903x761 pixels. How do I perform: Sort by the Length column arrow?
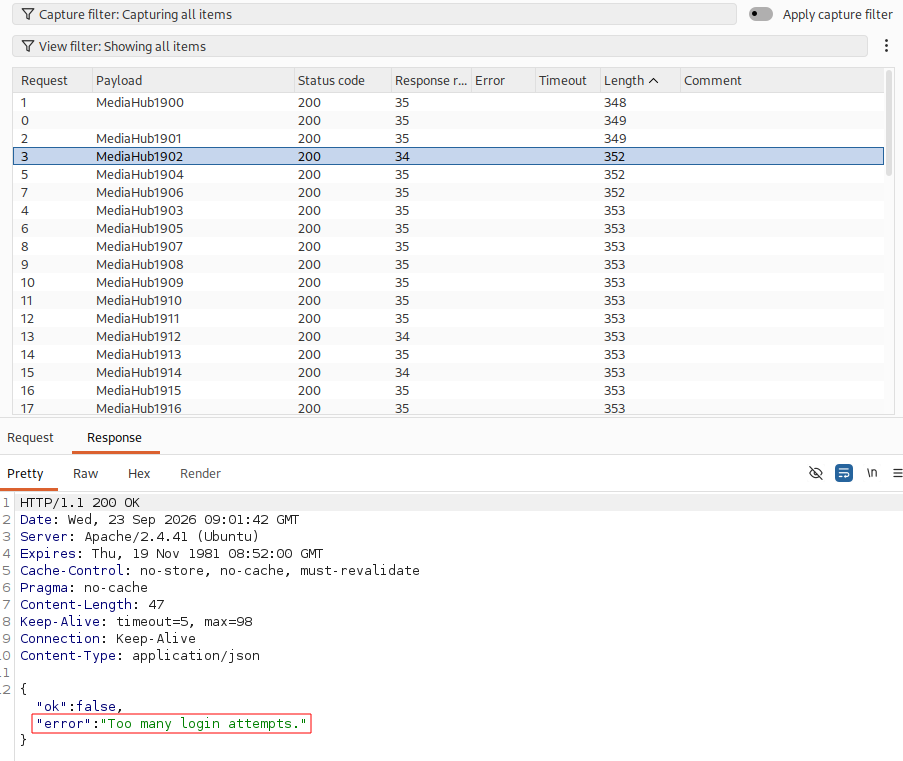[x=654, y=81]
